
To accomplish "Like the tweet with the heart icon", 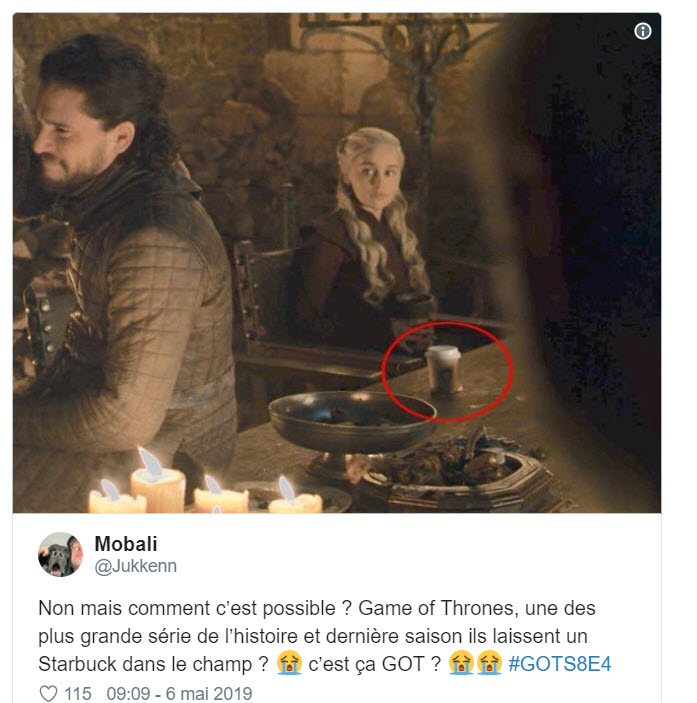I will click(48, 693).
